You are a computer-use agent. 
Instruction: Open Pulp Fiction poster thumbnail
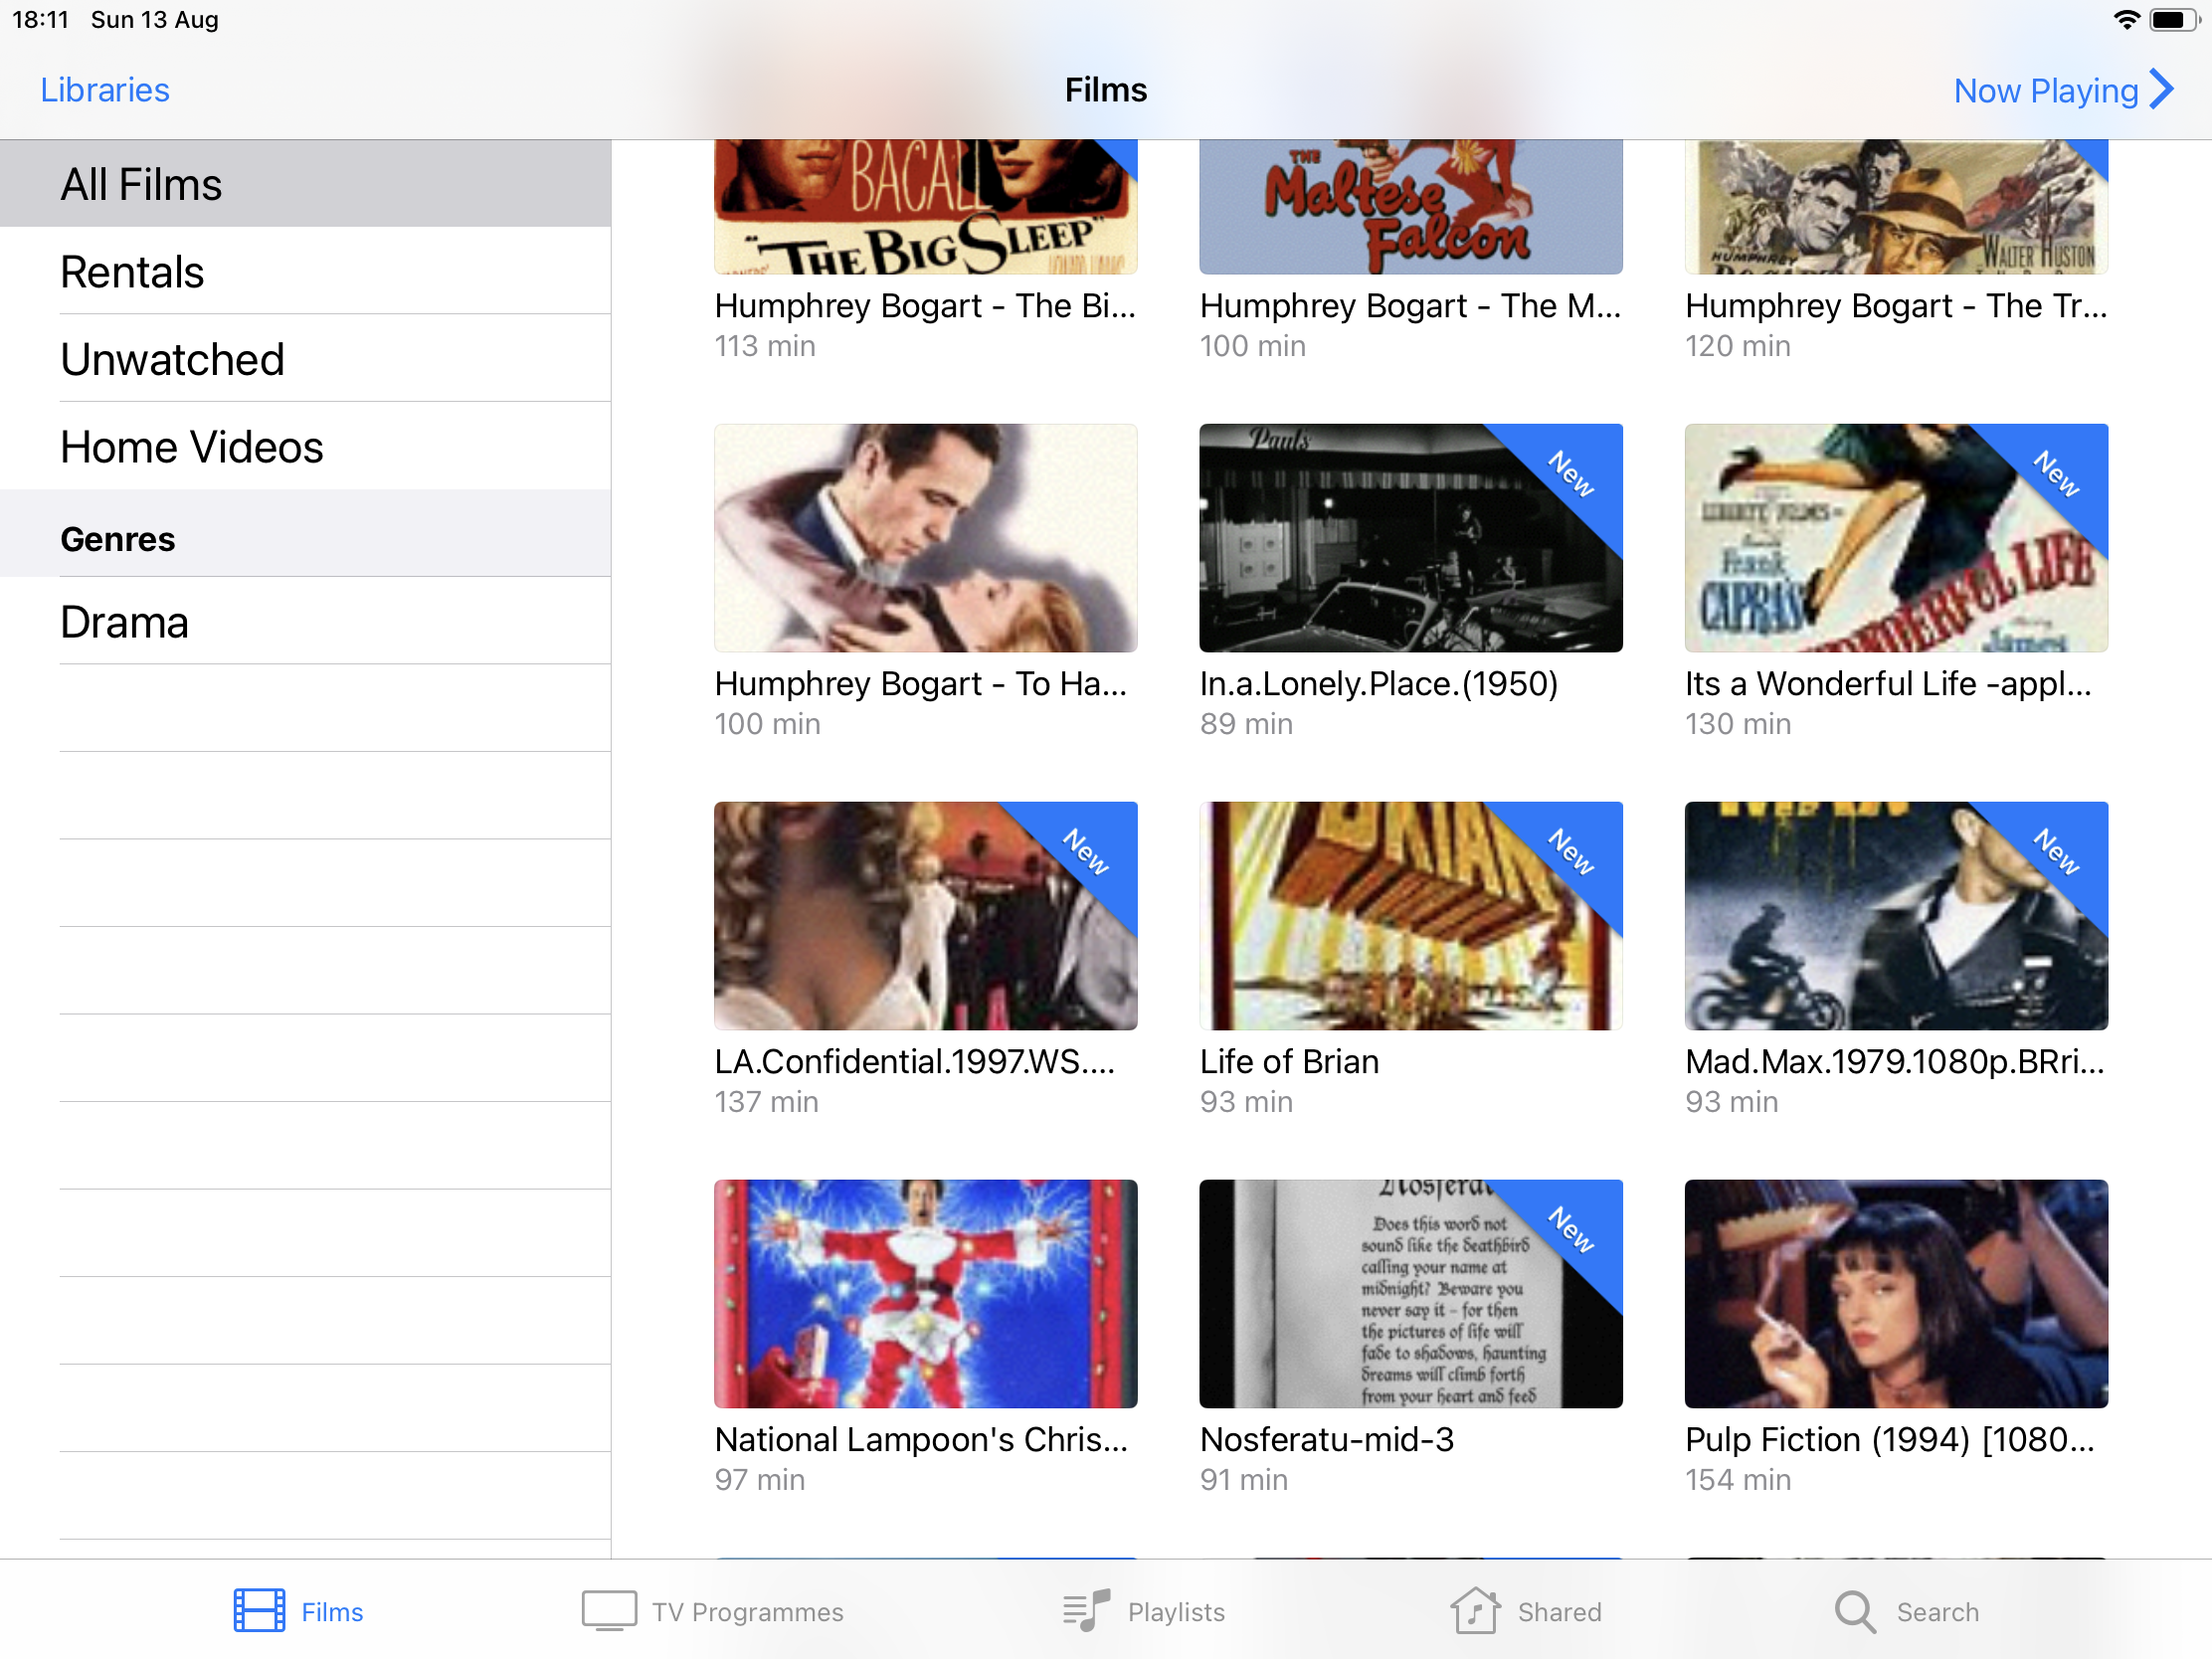coord(1896,1294)
